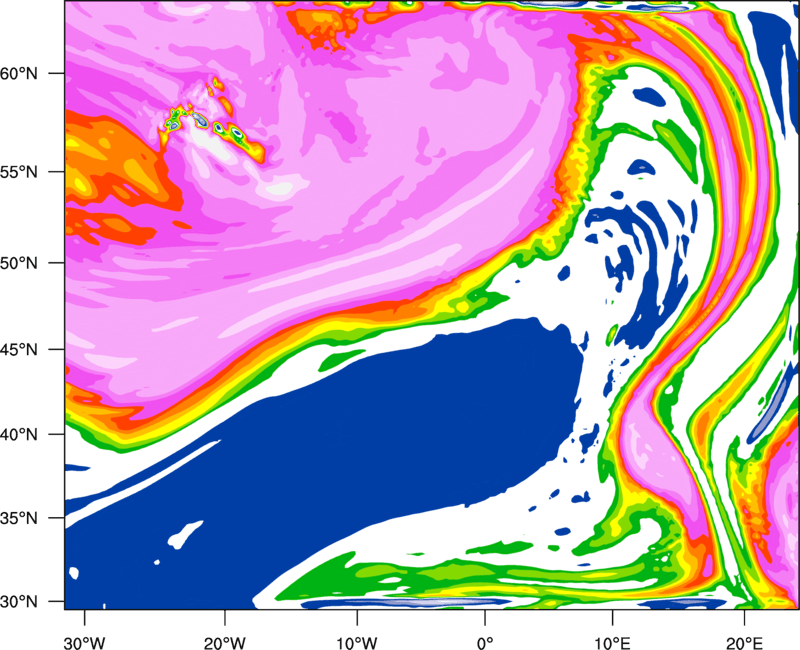Screen dimensions: 800x650
Task: Click the 35°N latitude label
Action: click(19, 518)
